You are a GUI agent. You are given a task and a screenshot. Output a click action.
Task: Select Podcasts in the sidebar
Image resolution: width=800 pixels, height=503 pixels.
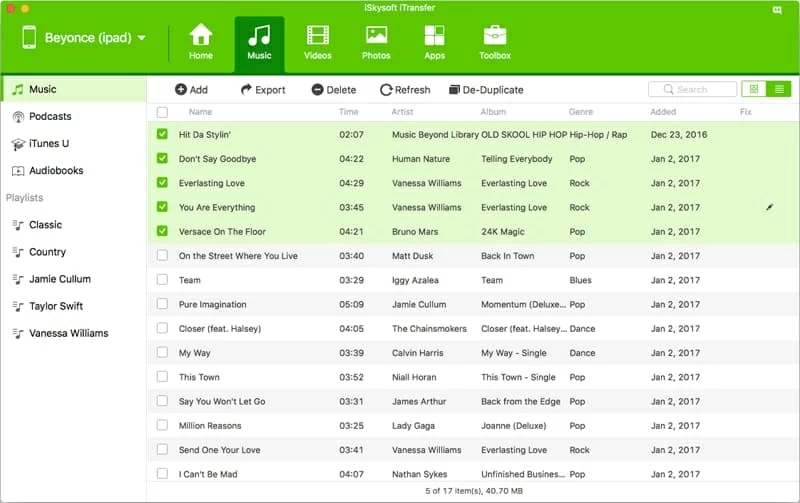[x=50, y=116]
